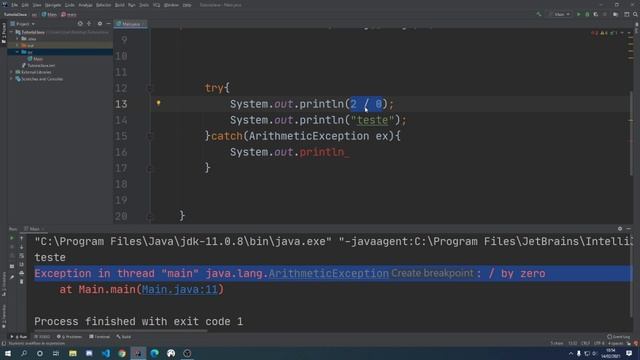640x360 pixels.
Task: Click the yellow intention lightbulb on line 13
Action: coord(158,103)
